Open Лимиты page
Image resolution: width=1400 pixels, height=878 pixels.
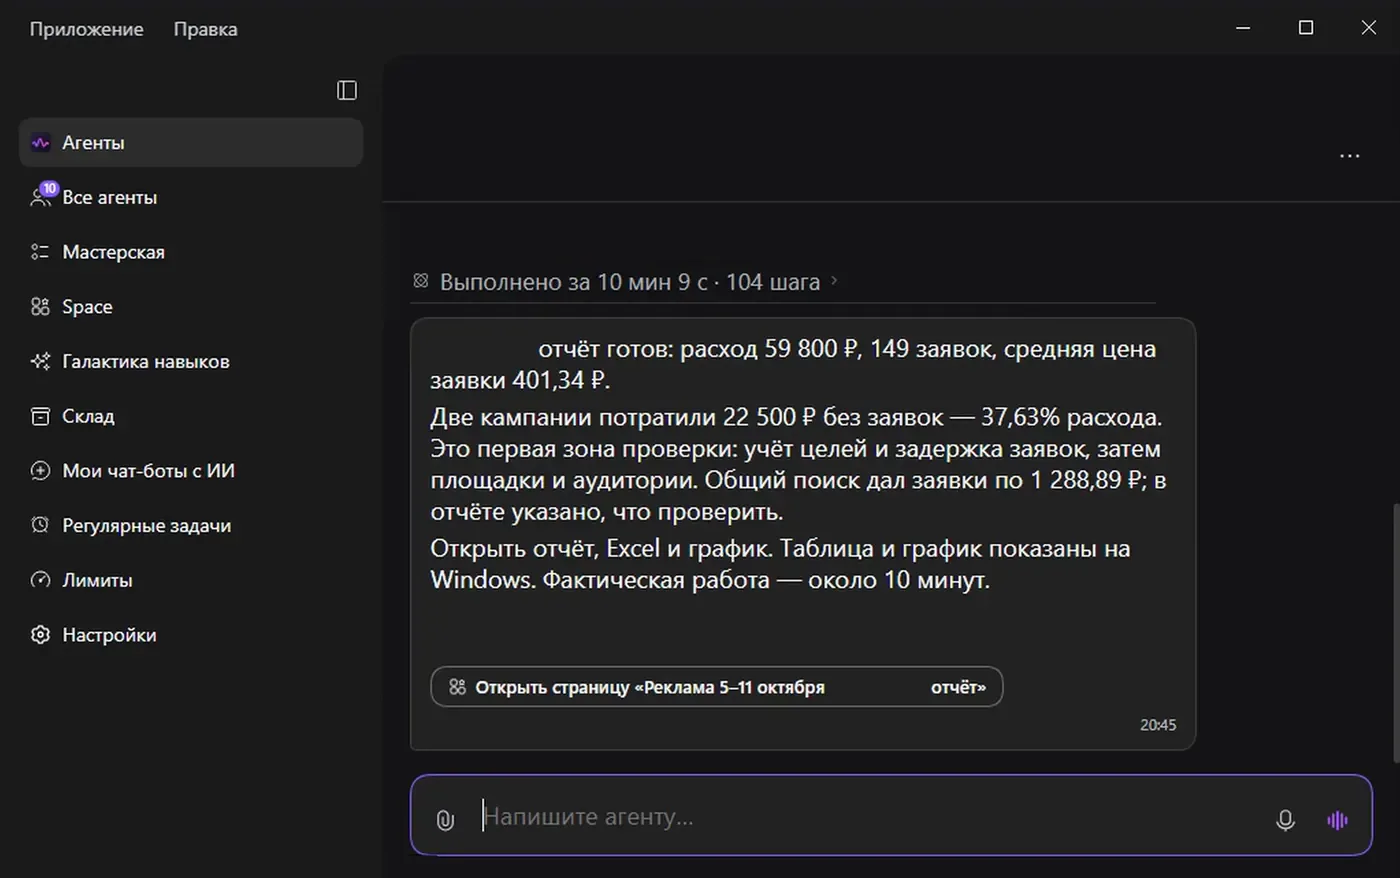click(191, 580)
